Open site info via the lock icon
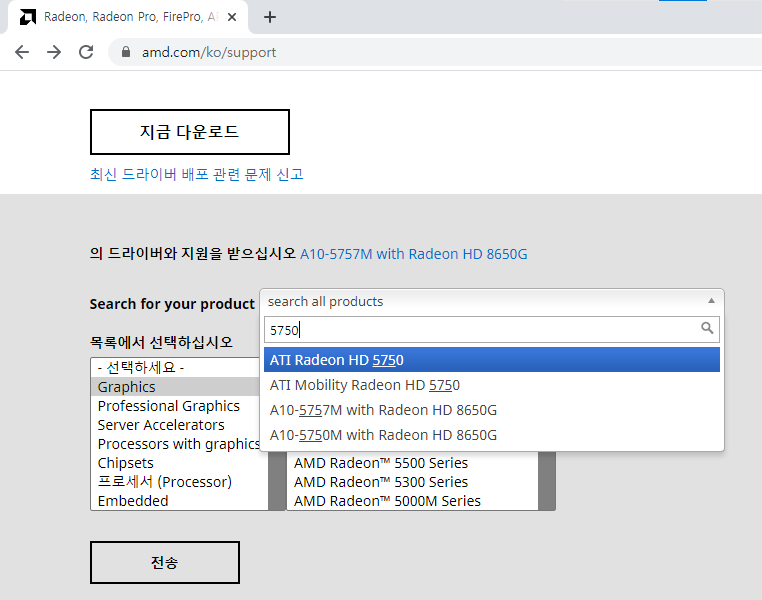The image size is (762, 600). [x=126, y=52]
